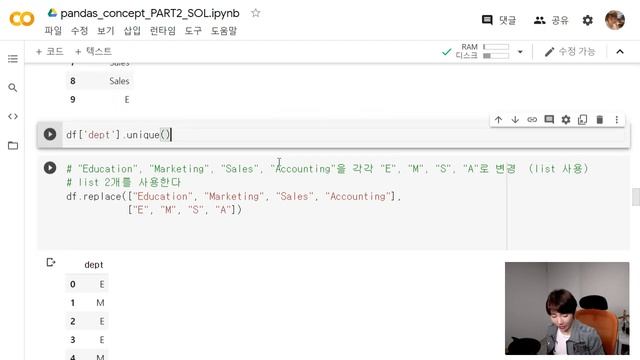Open the table of contents sidebar

13,59
